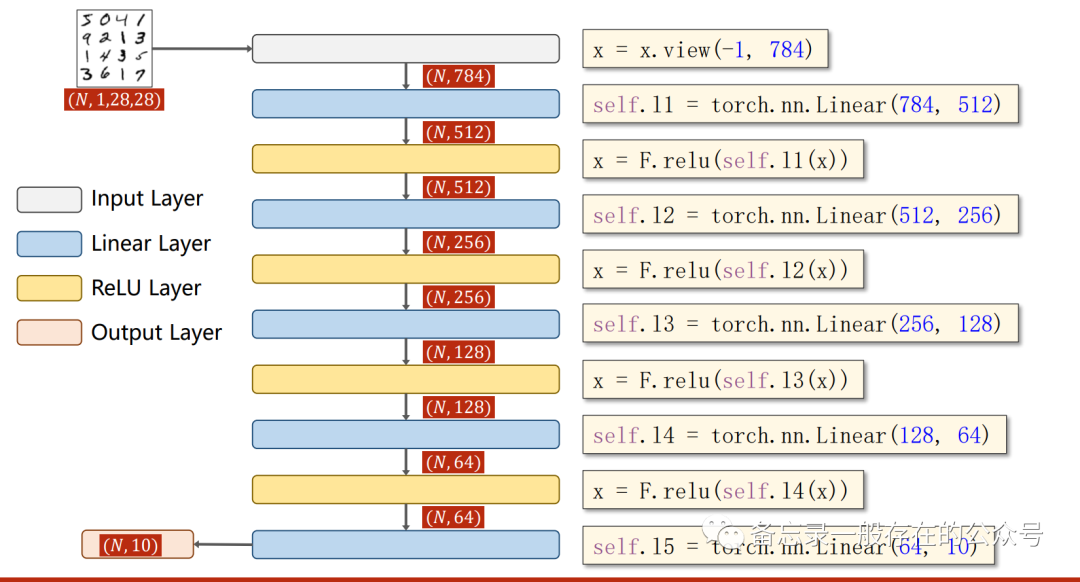Click the x = x.view(-1, 784) code box
The width and height of the screenshot is (1080, 582).
(705, 48)
